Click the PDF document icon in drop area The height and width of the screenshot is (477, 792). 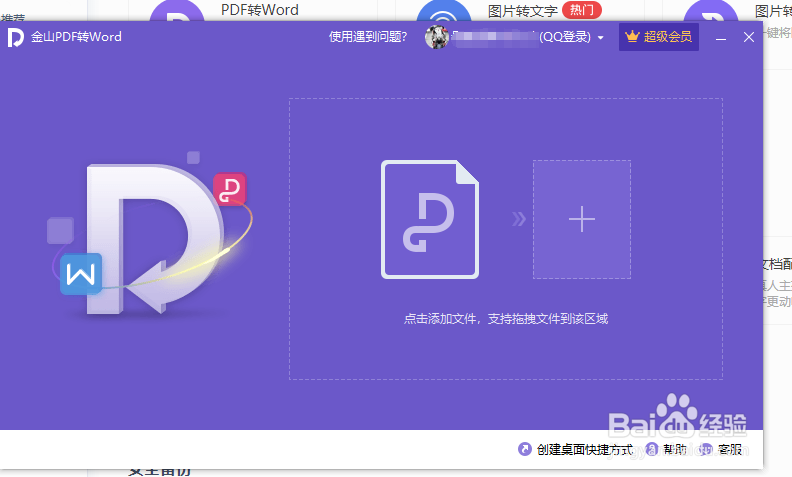tap(430, 219)
